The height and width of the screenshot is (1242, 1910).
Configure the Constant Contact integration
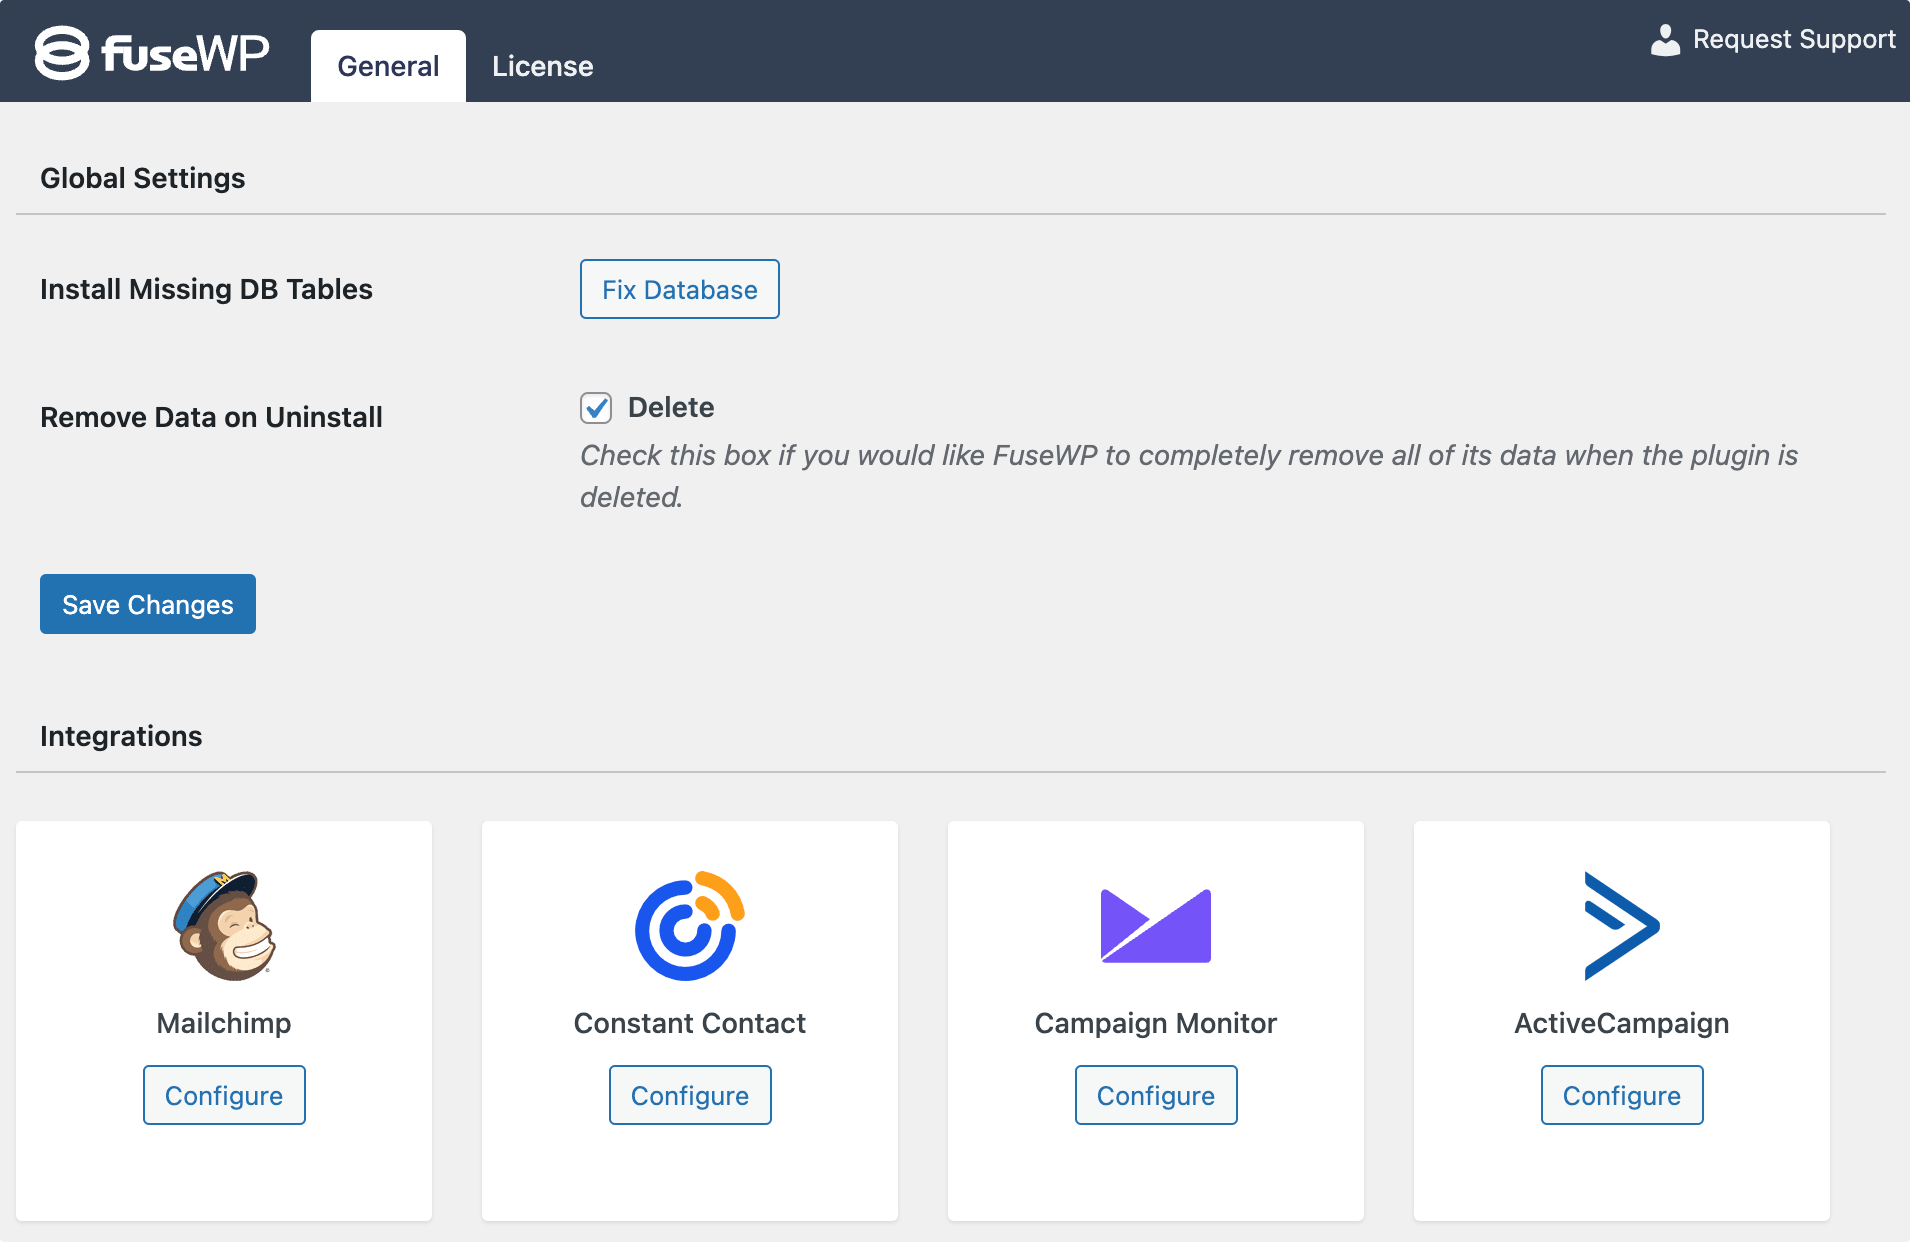(690, 1095)
